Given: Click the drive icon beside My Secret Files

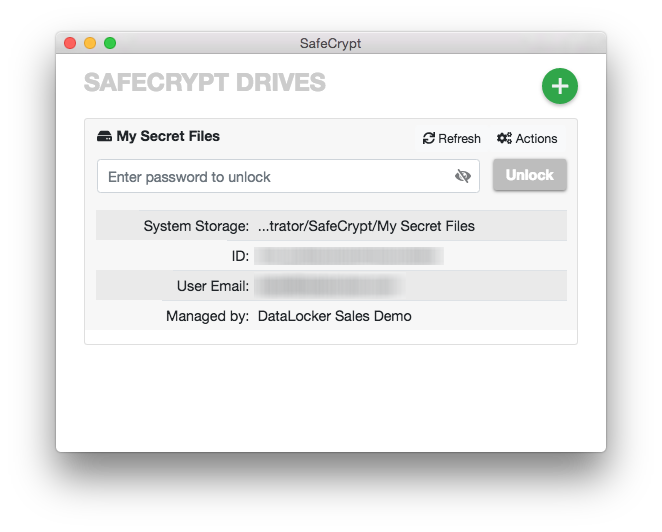Looking at the screenshot, I should coord(104,136).
